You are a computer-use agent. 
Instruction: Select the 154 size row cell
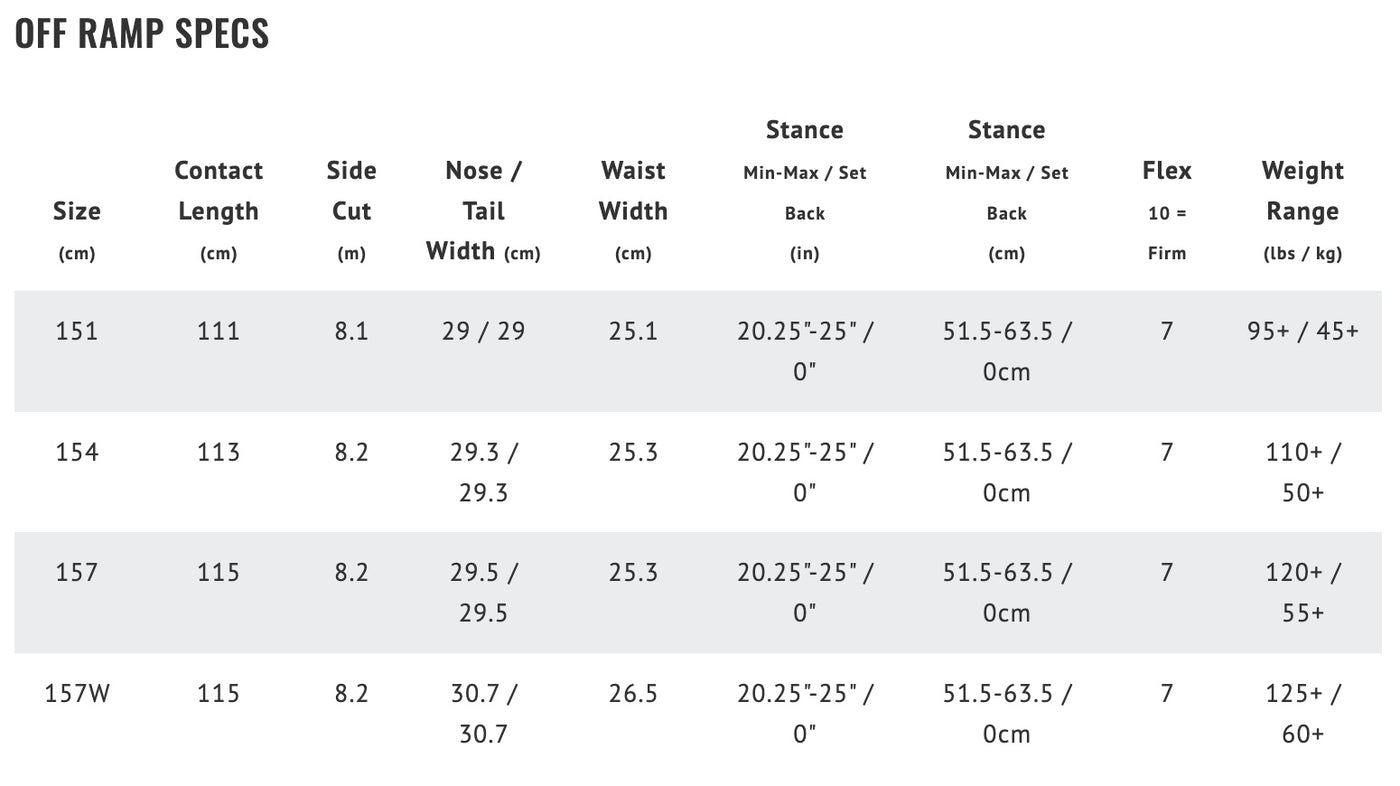point(77,452)
